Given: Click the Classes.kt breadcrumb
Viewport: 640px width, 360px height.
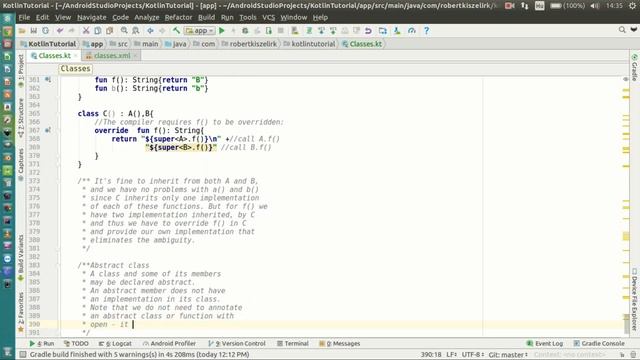Looking at the screenshot, I should point(362,44).
